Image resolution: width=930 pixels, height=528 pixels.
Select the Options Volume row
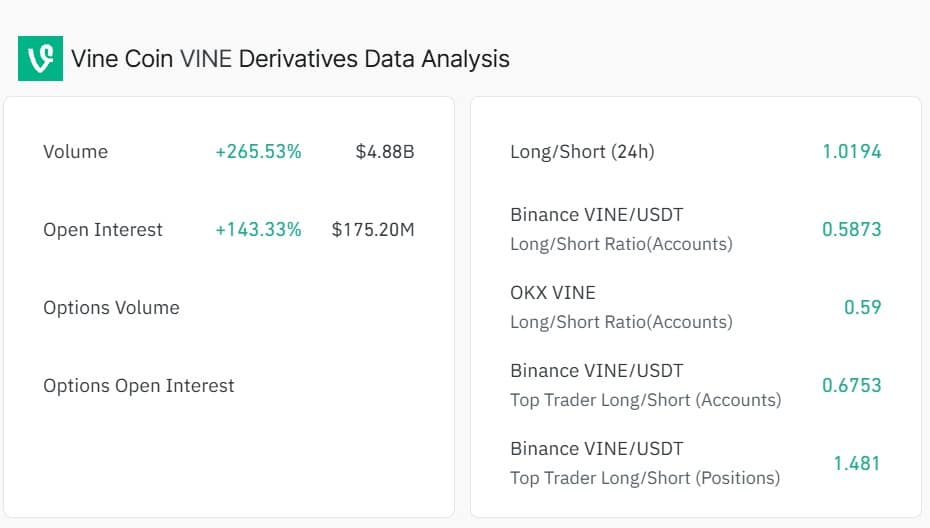111,308
